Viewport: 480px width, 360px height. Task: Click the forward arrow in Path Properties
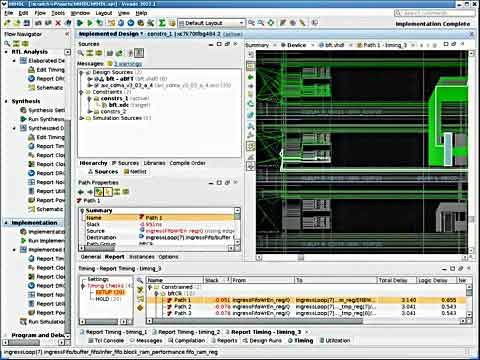(x=90, y=192)
